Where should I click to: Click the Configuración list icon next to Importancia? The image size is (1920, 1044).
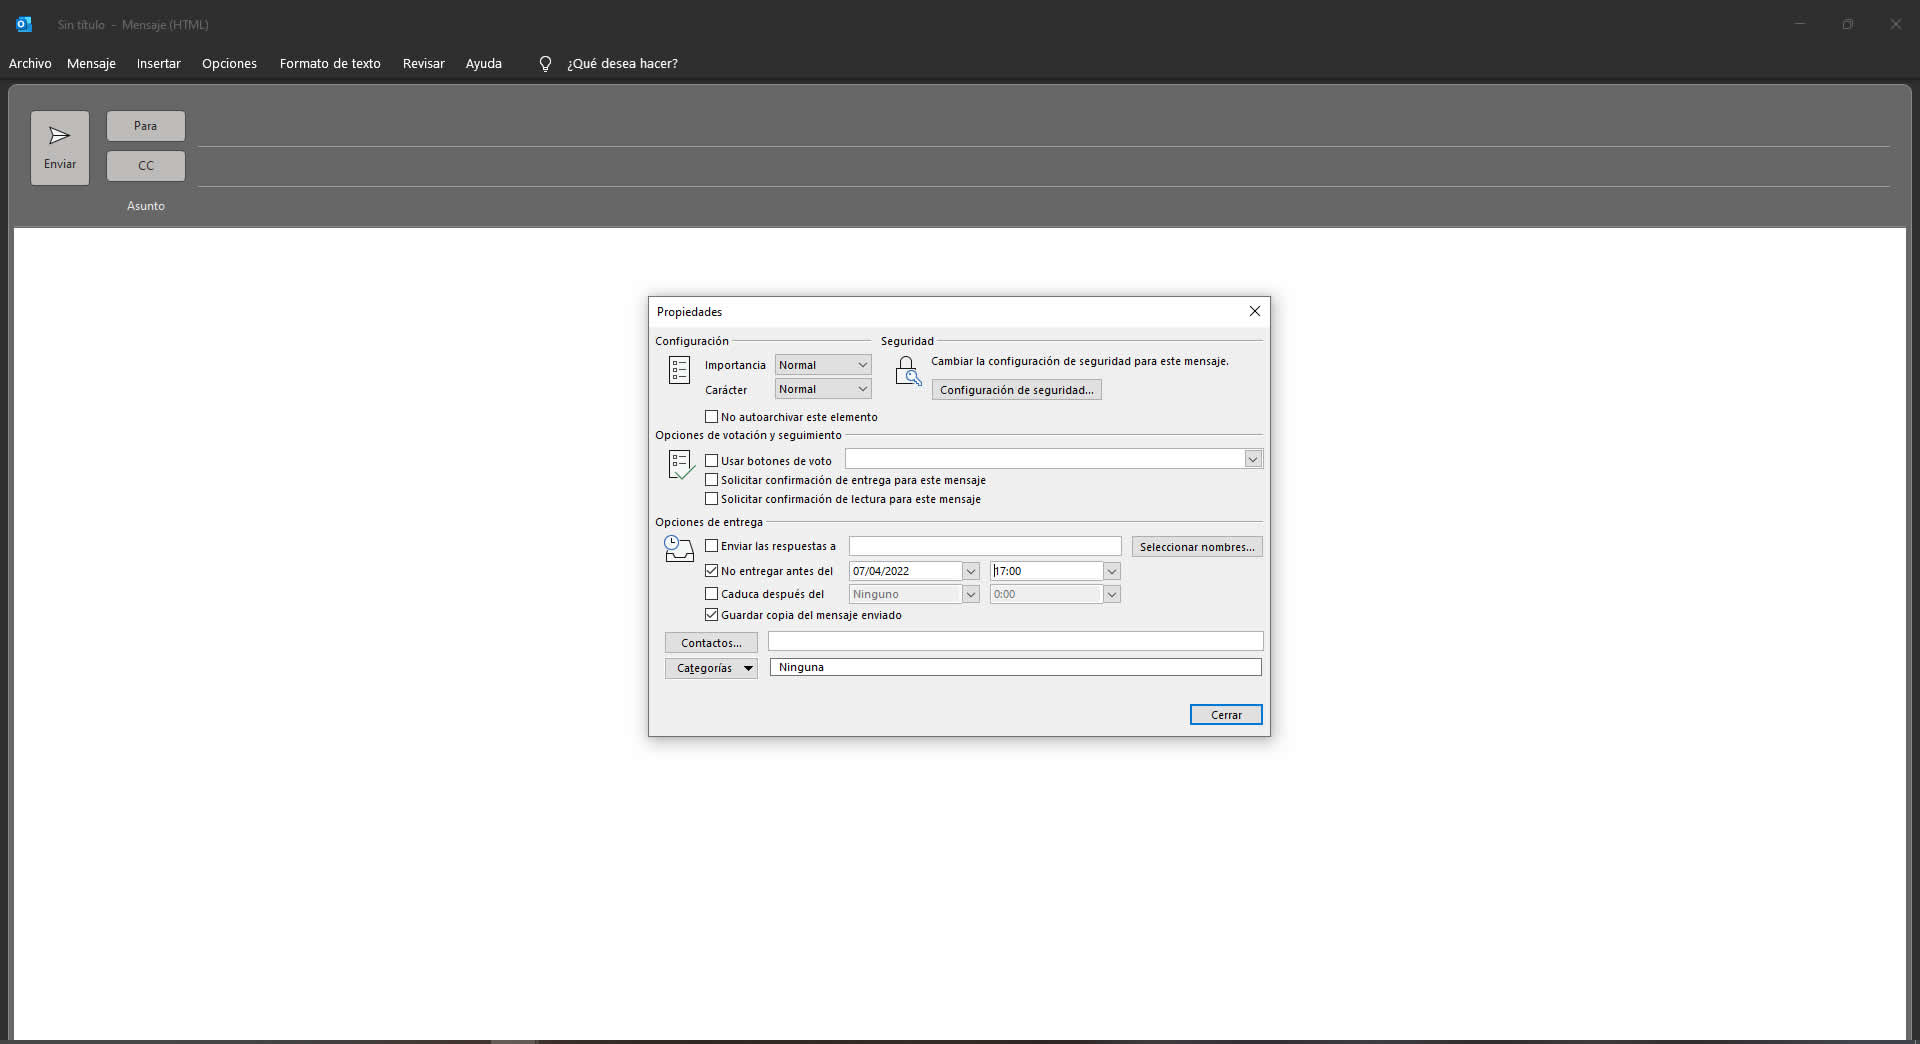(x=679, y=370)
